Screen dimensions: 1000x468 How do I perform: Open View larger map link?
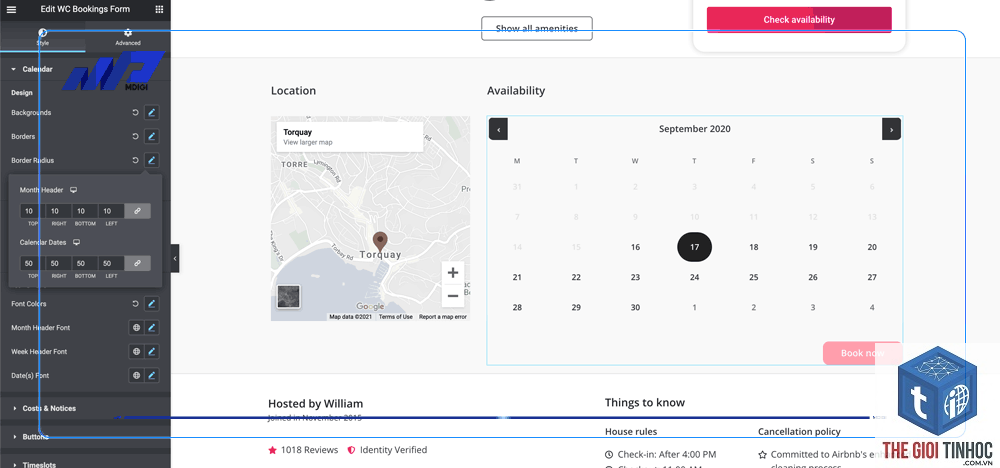click(x=307, y=142)
